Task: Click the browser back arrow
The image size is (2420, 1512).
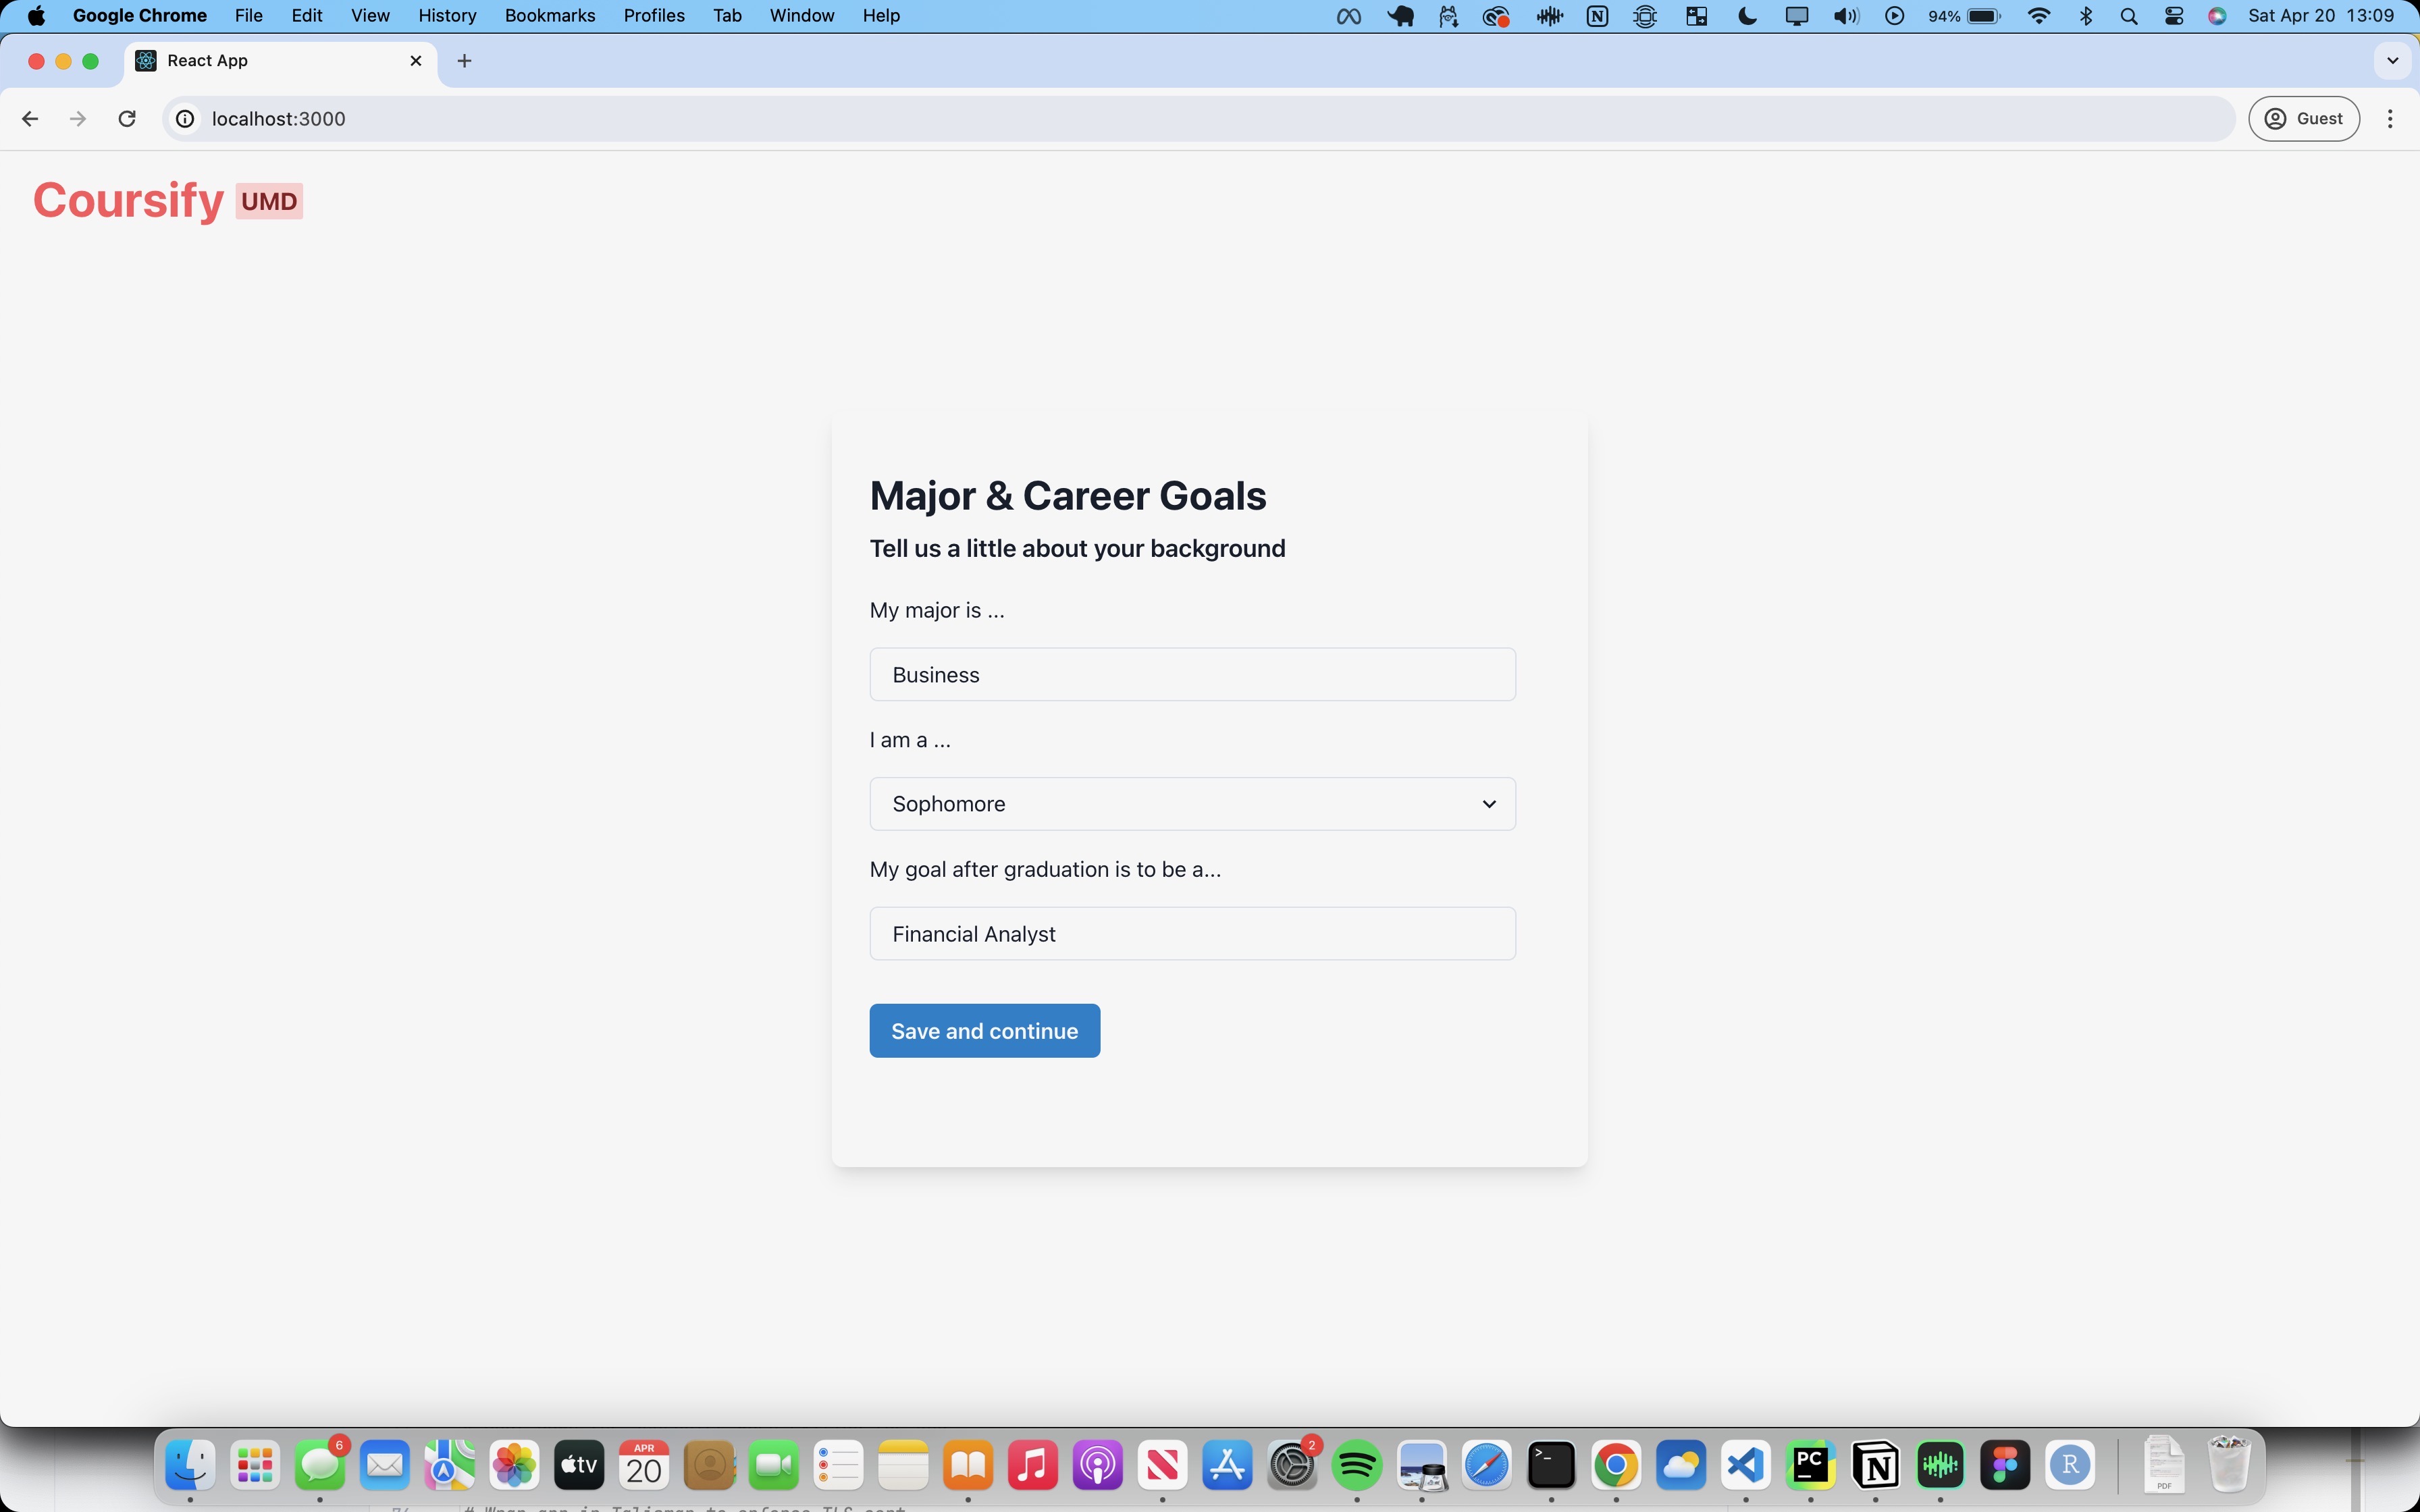Action: (x=30, y=119)
